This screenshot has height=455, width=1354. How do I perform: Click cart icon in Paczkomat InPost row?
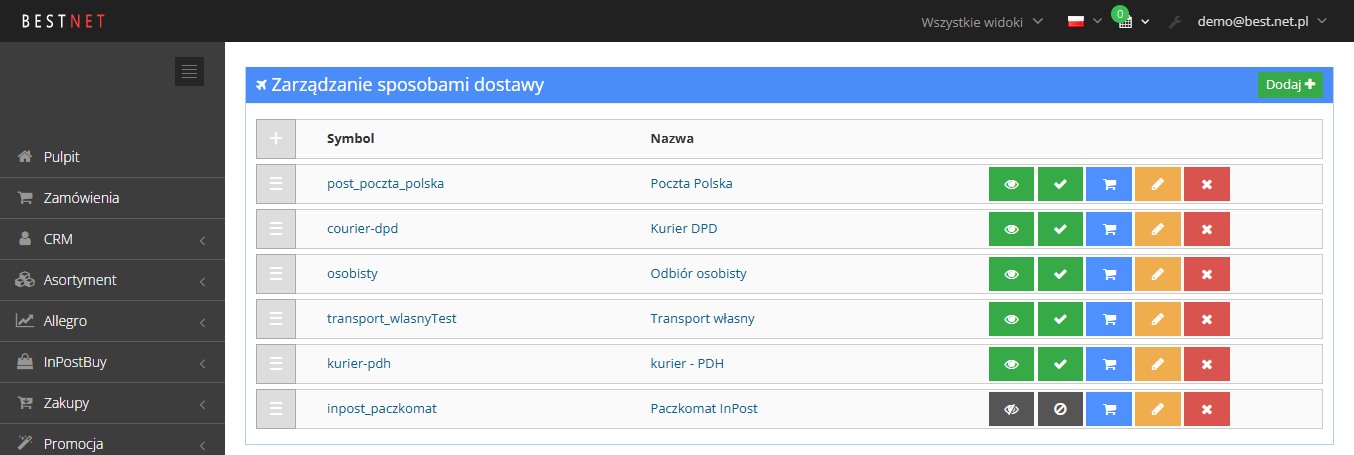click(x=1109, y=409)
